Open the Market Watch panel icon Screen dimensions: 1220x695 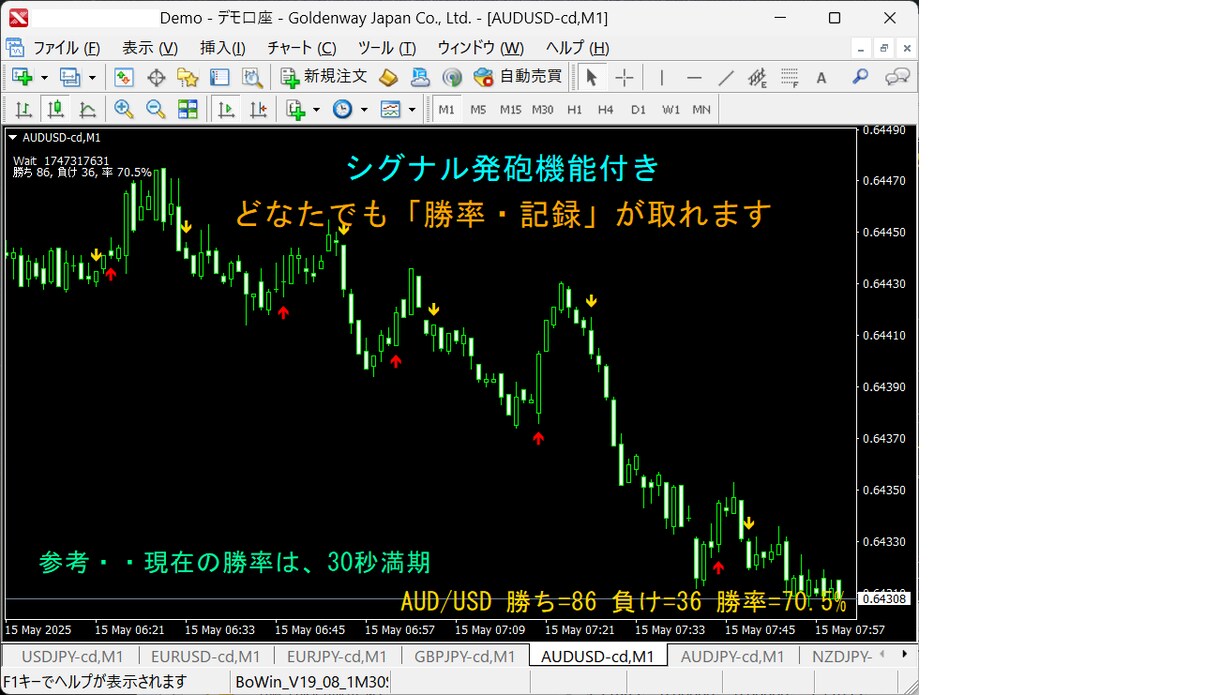point(124,77)
